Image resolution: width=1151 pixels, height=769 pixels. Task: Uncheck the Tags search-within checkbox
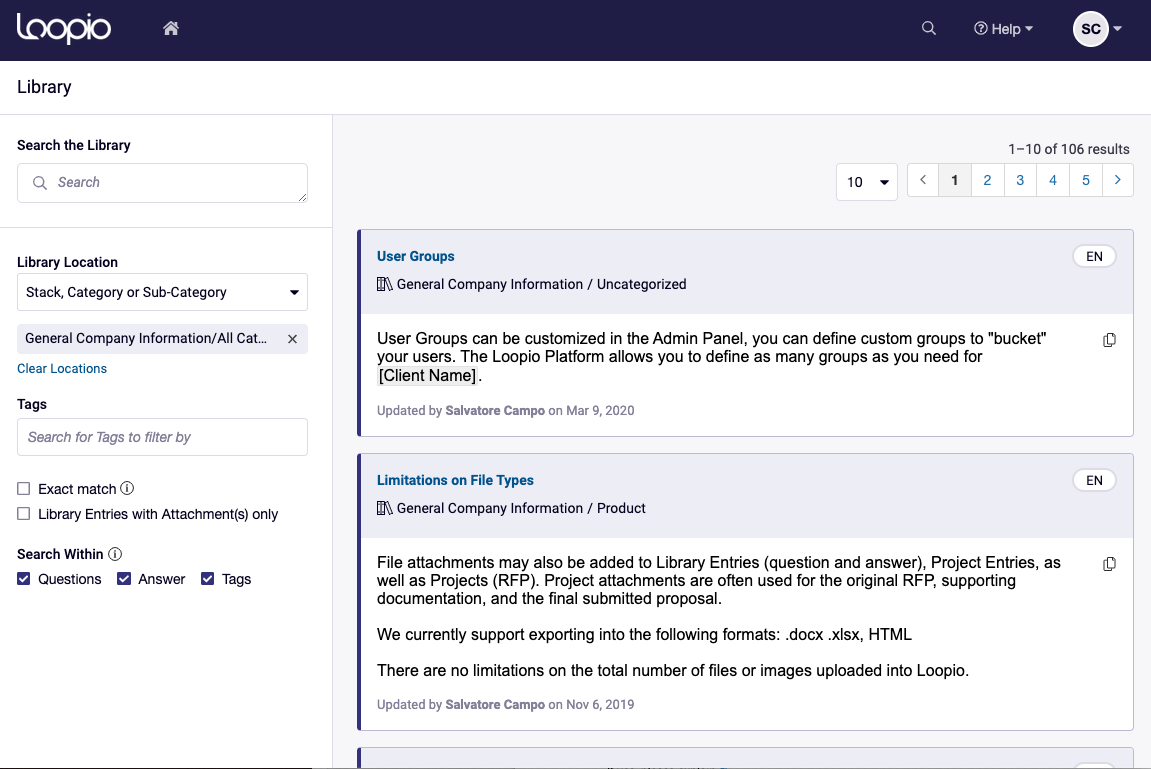click(208, 579)
